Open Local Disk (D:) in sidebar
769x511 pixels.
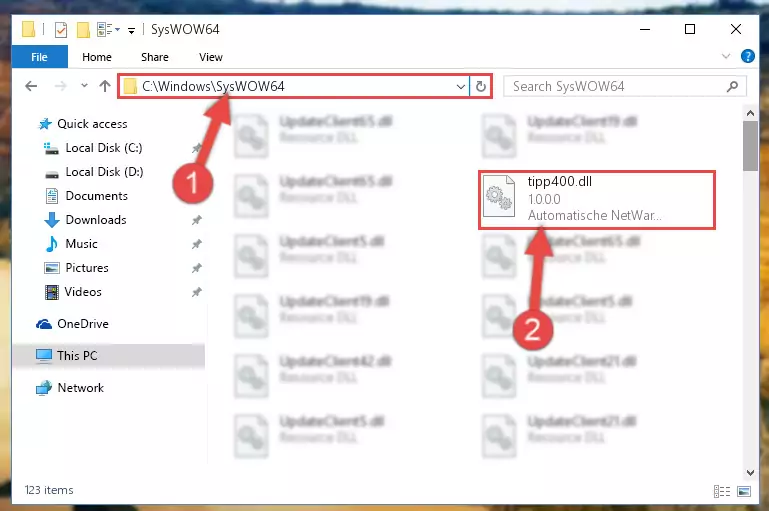(x=104, y=172)
